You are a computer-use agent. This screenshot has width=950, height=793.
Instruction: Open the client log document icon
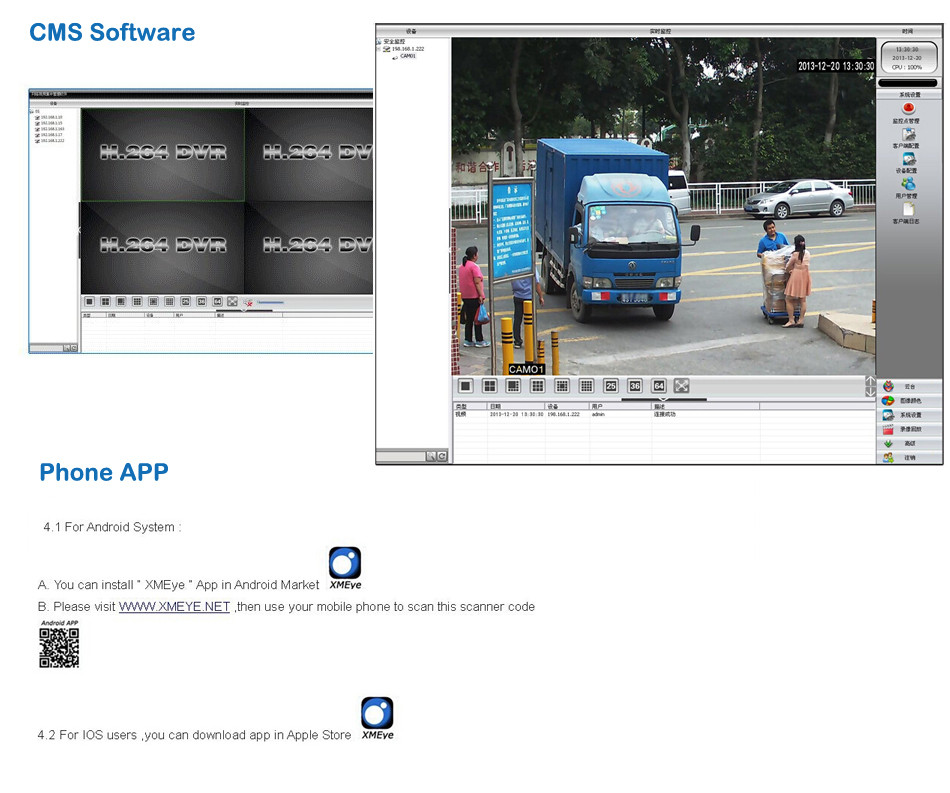tap(908, 210)
